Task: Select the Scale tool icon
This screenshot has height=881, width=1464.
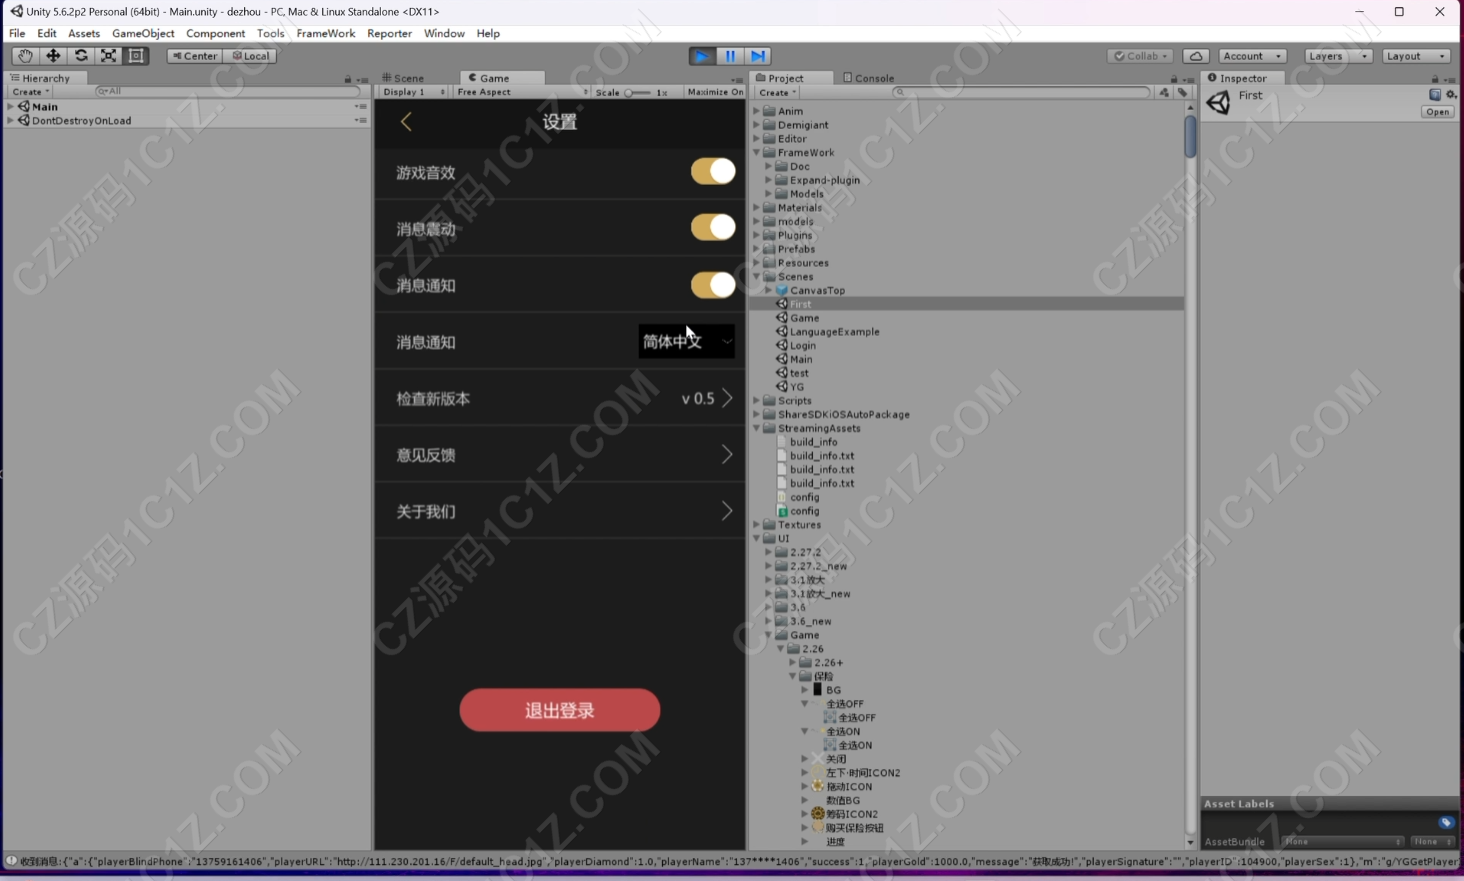Action: pos(108,56)
